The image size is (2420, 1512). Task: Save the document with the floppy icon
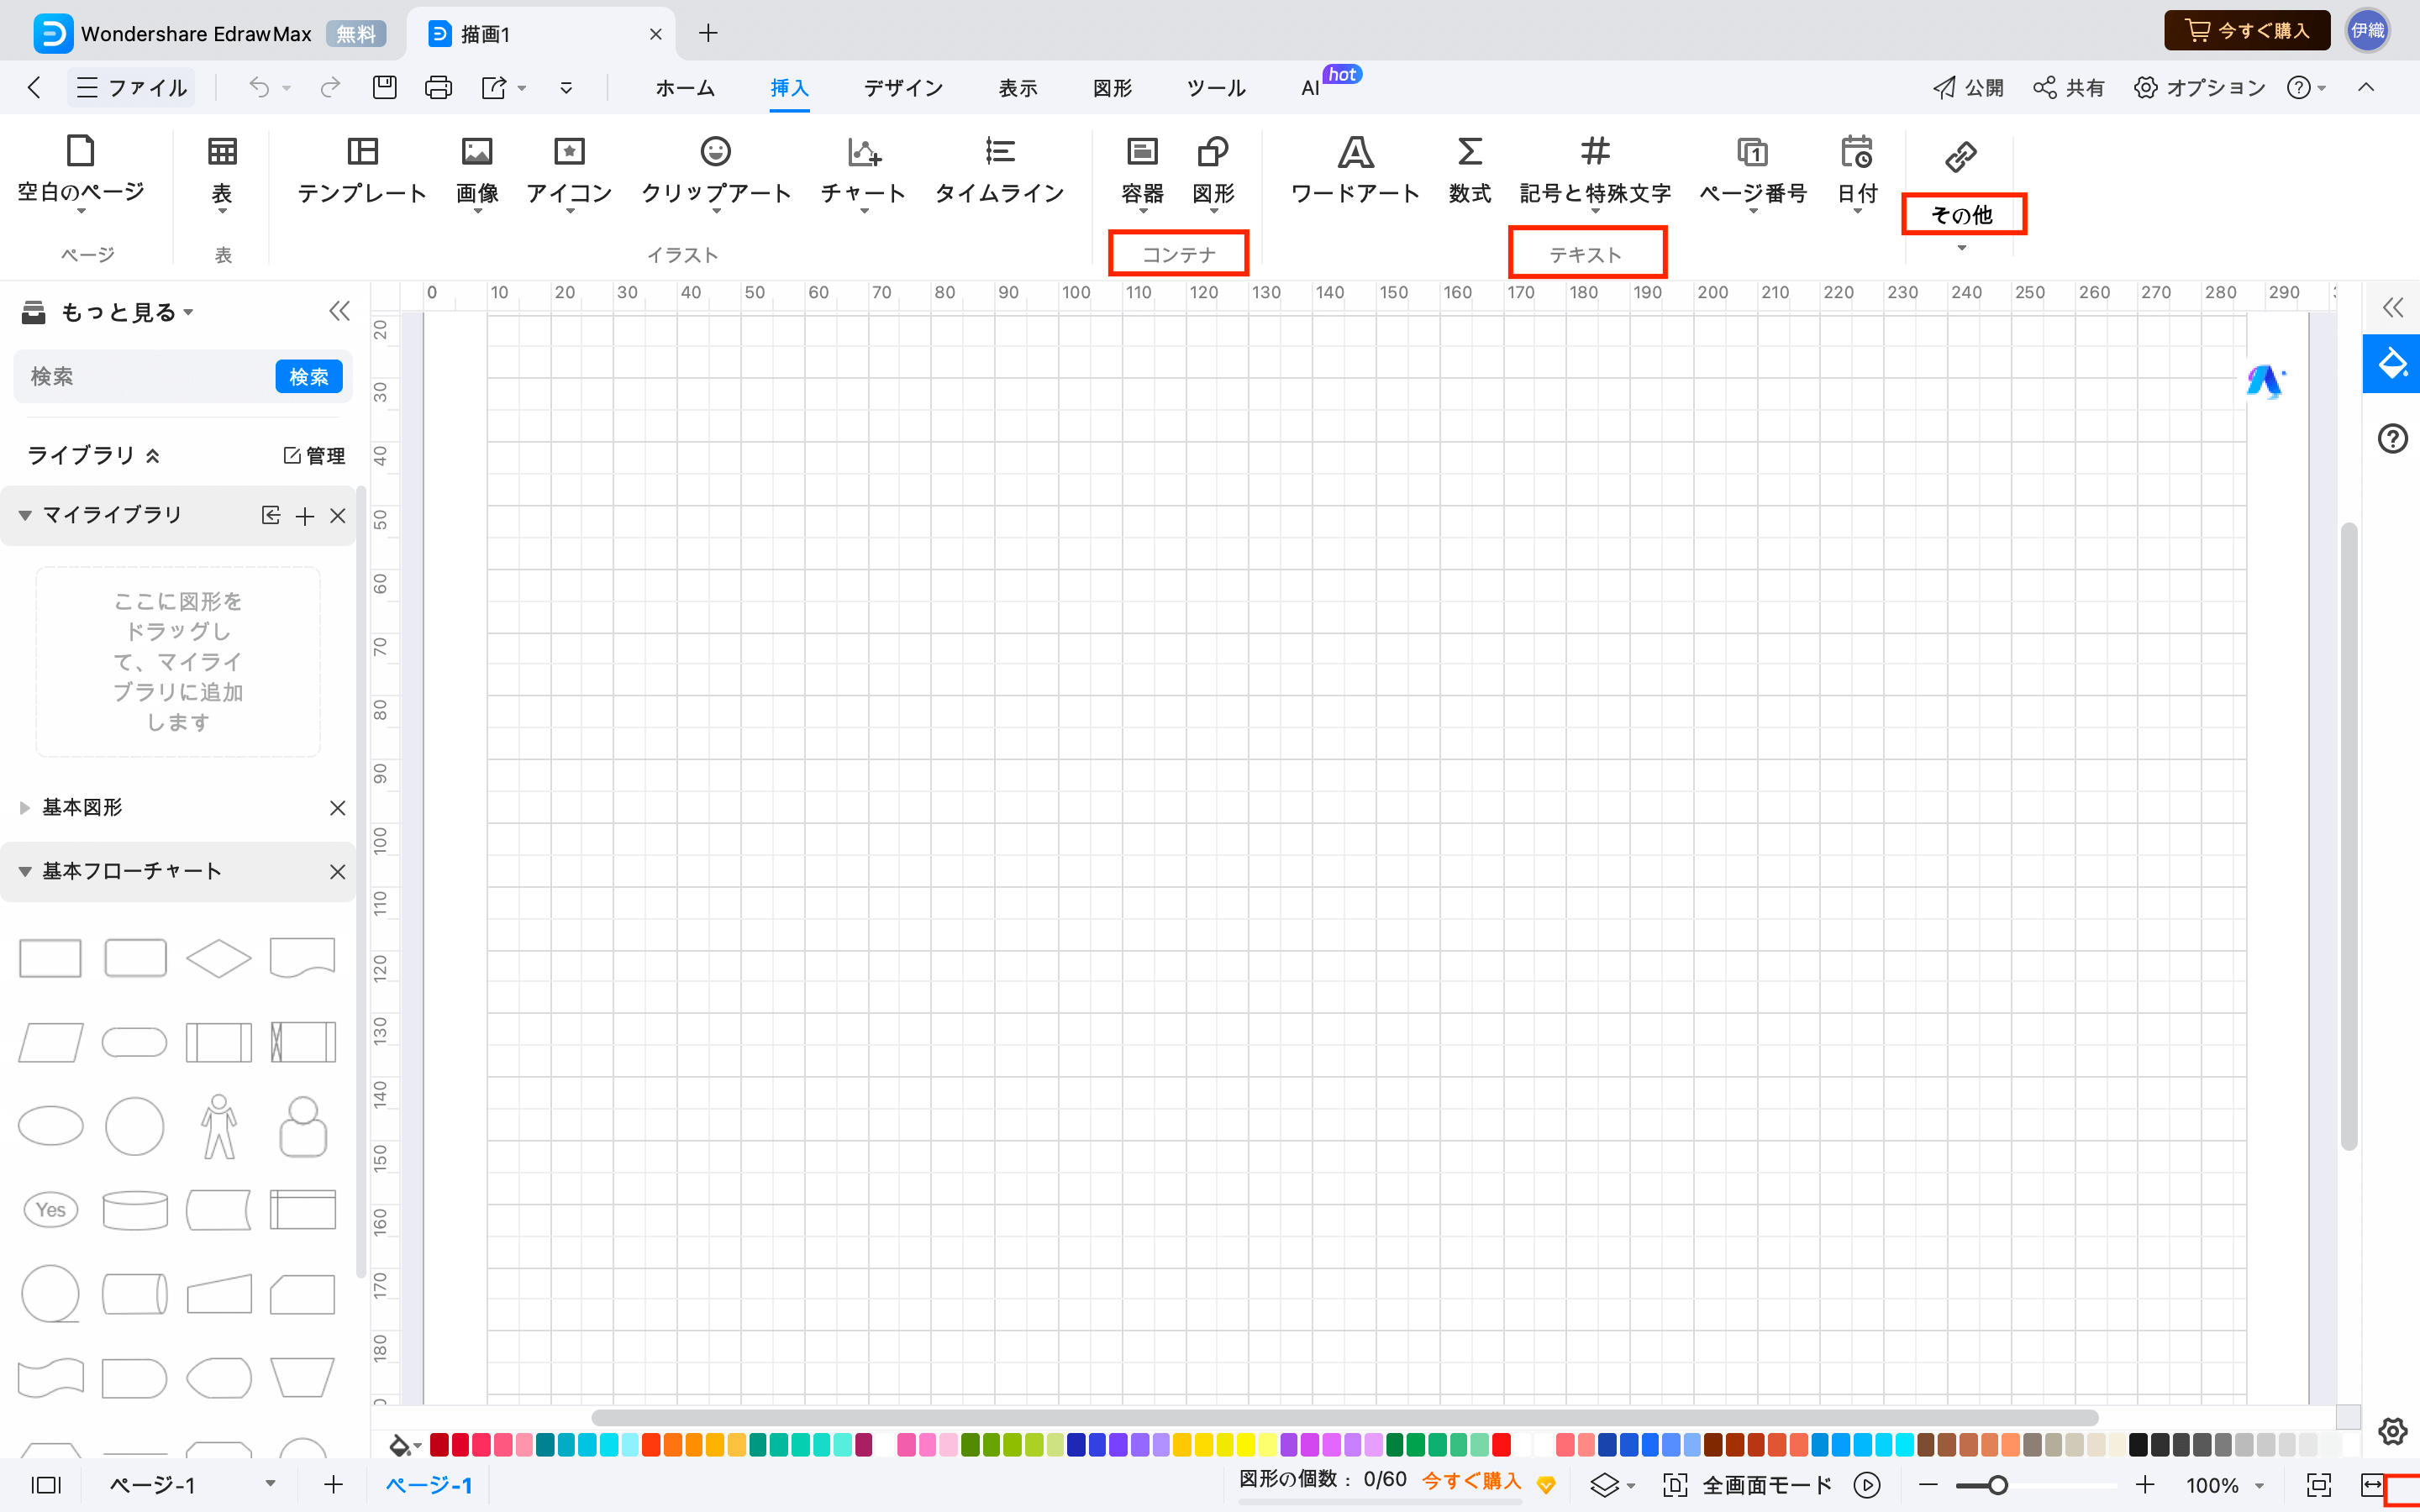(x=384, y=88)
